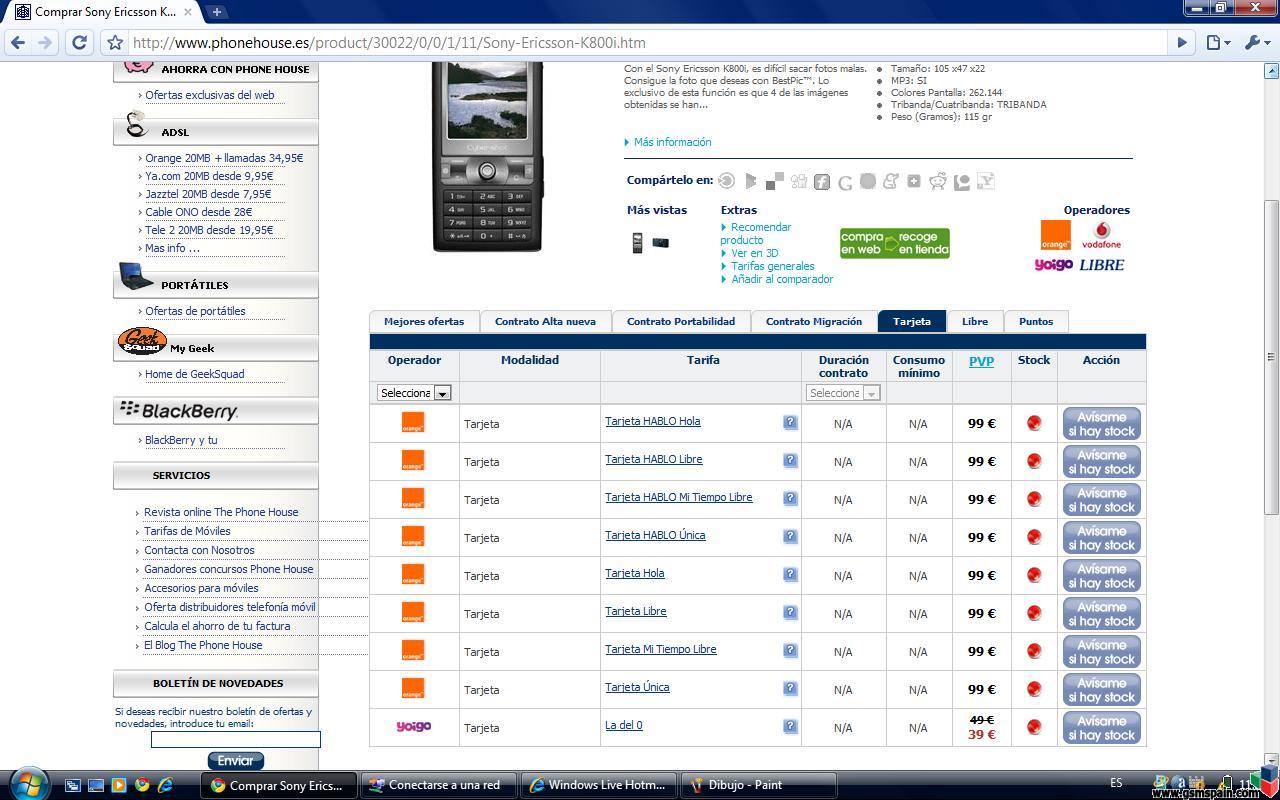Share on Delicious via the checkered squares icon
The height and width of the screenshot is (800, 1280).
coord(775,181)
